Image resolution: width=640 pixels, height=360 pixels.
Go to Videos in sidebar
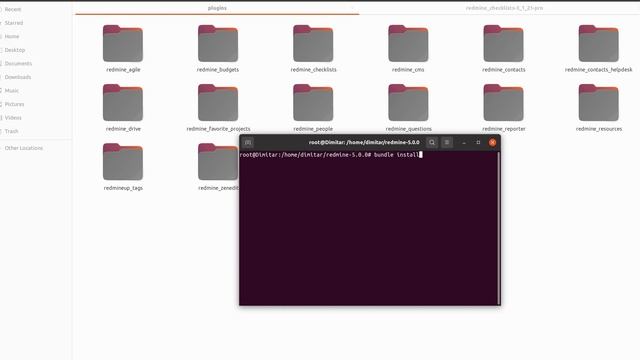[13, 118]
